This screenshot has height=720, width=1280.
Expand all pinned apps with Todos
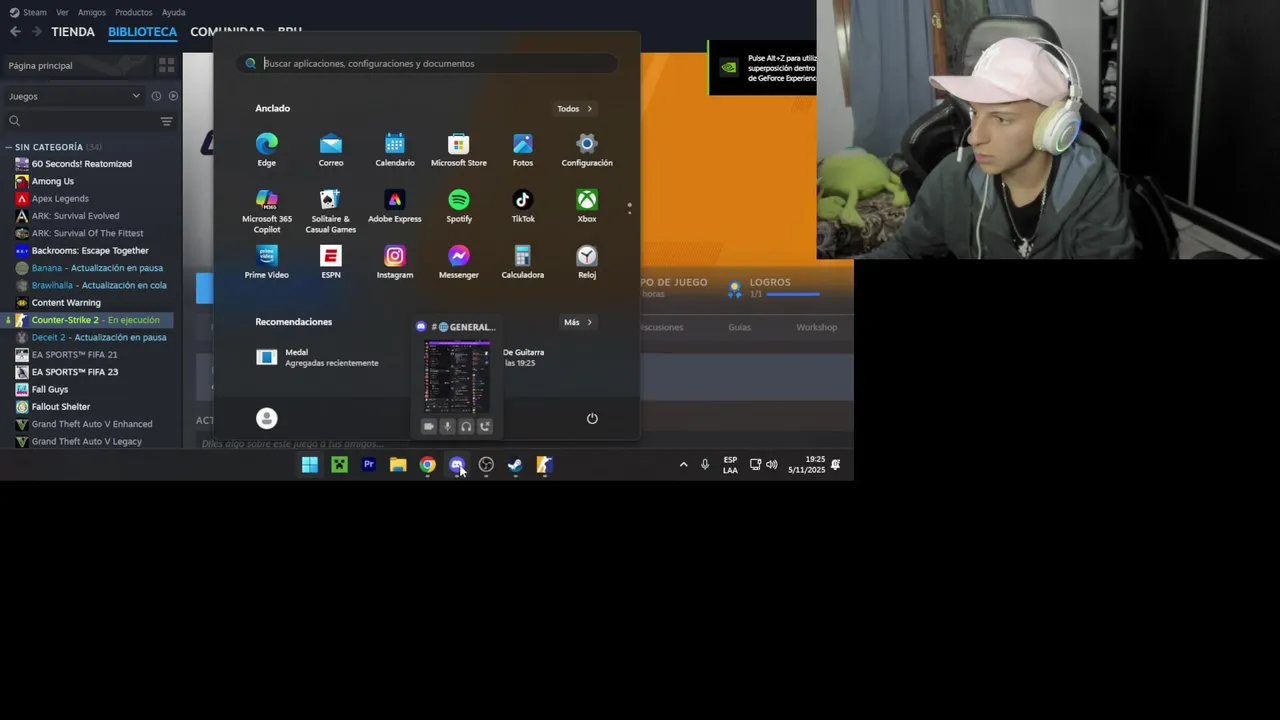575,108
